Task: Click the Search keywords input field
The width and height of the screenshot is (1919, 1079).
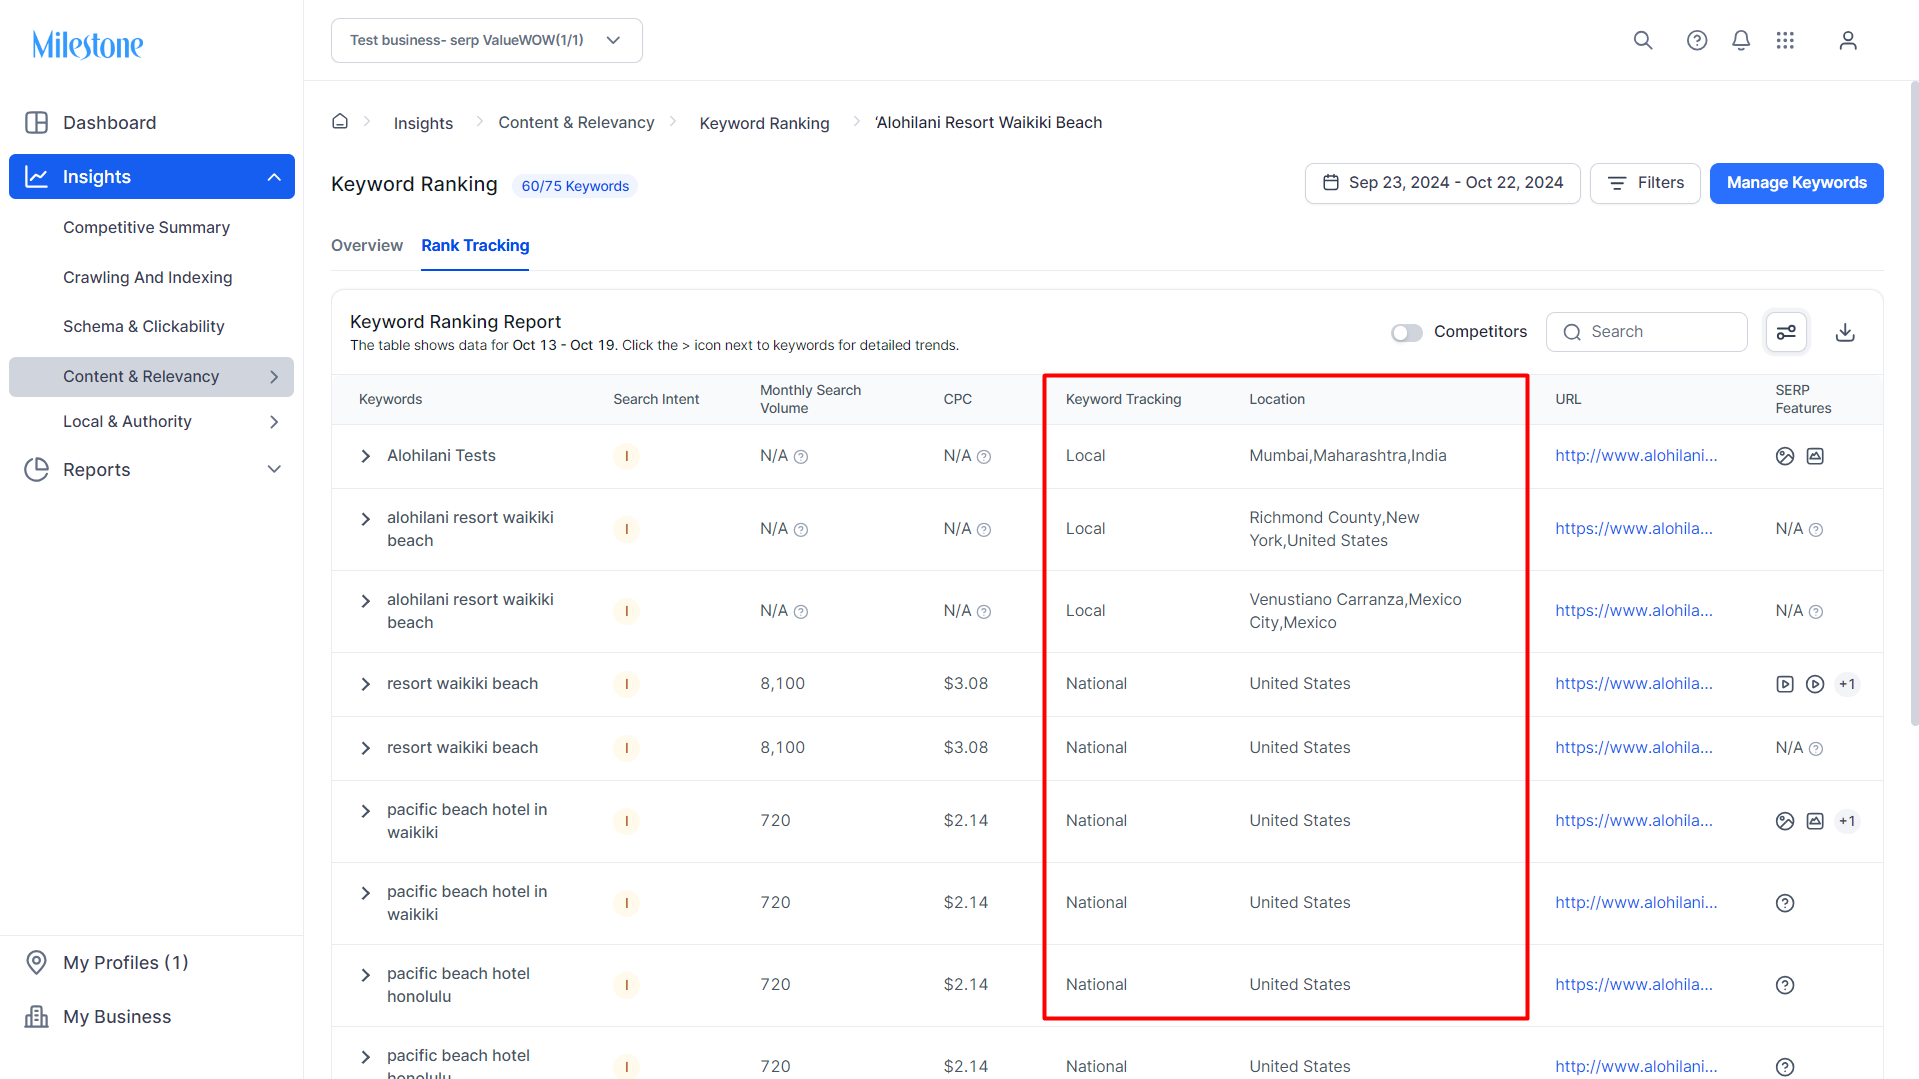Action: coord(1646,332)
